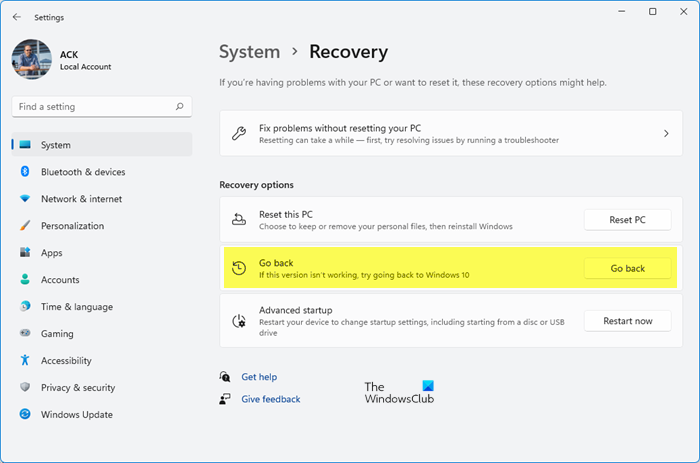The width and height of the screenshot is (700, 463).
Task: Go to Gaming settings
Action: pyautogui.click(x=58, y=334)
